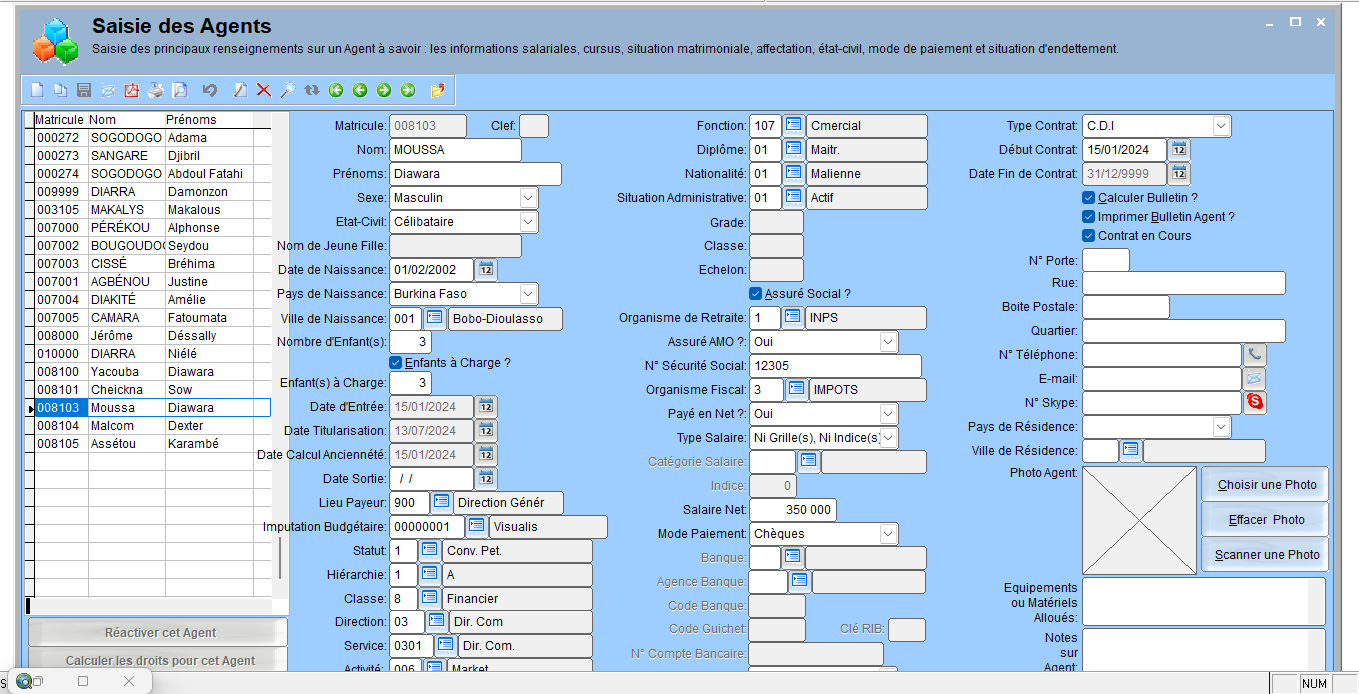Screen dimensions: 1359x694
Task: Delete record with red X icon
Action: 264,90
